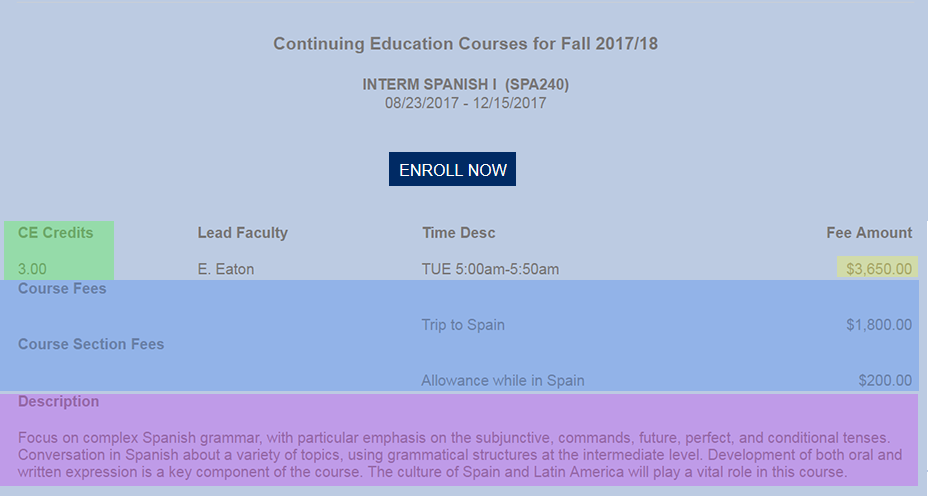
Task: Click the ENROLL NOW button
Action: click(x=452, y=170)
